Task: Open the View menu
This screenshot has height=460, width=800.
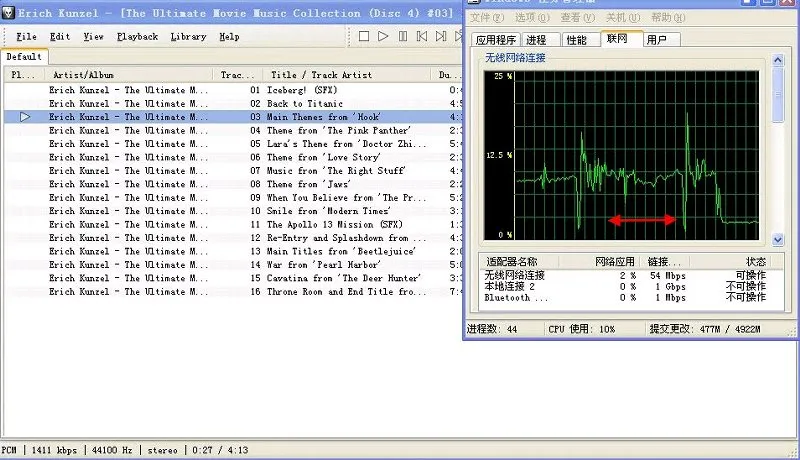Action: click(x=93, y=37)
